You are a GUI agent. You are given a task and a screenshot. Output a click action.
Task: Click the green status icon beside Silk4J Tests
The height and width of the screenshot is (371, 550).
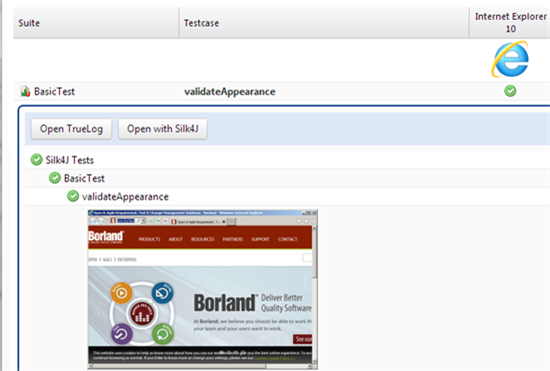pyautogui.click(x=36, y=160)
